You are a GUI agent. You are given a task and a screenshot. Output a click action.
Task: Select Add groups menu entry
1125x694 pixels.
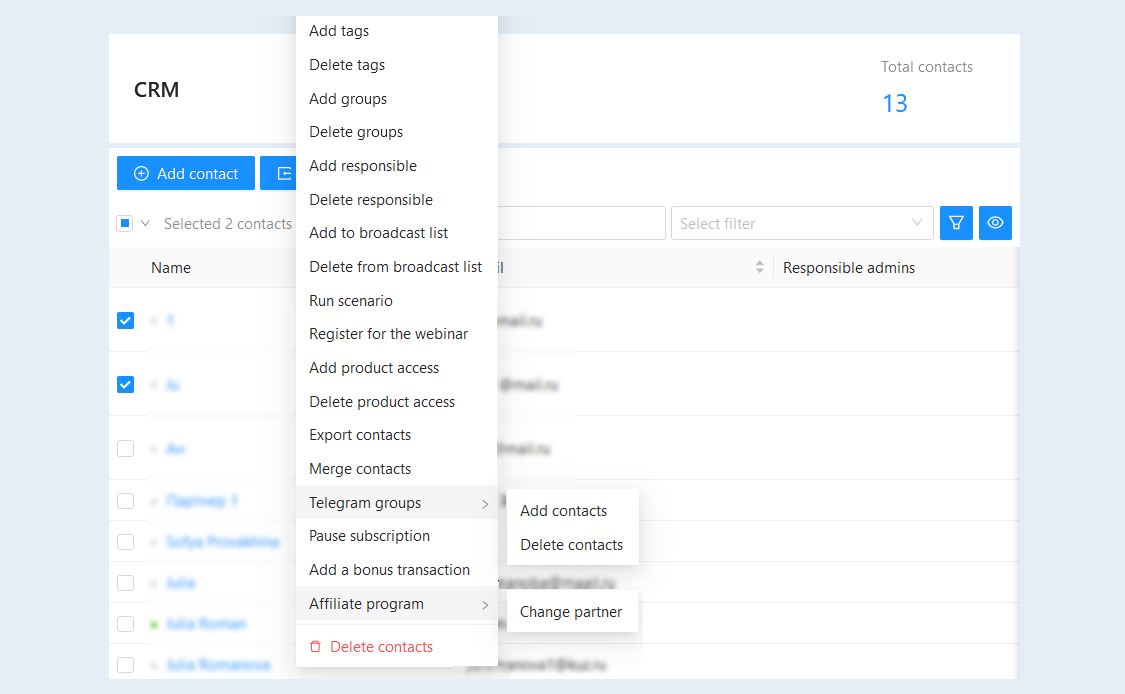397,98
